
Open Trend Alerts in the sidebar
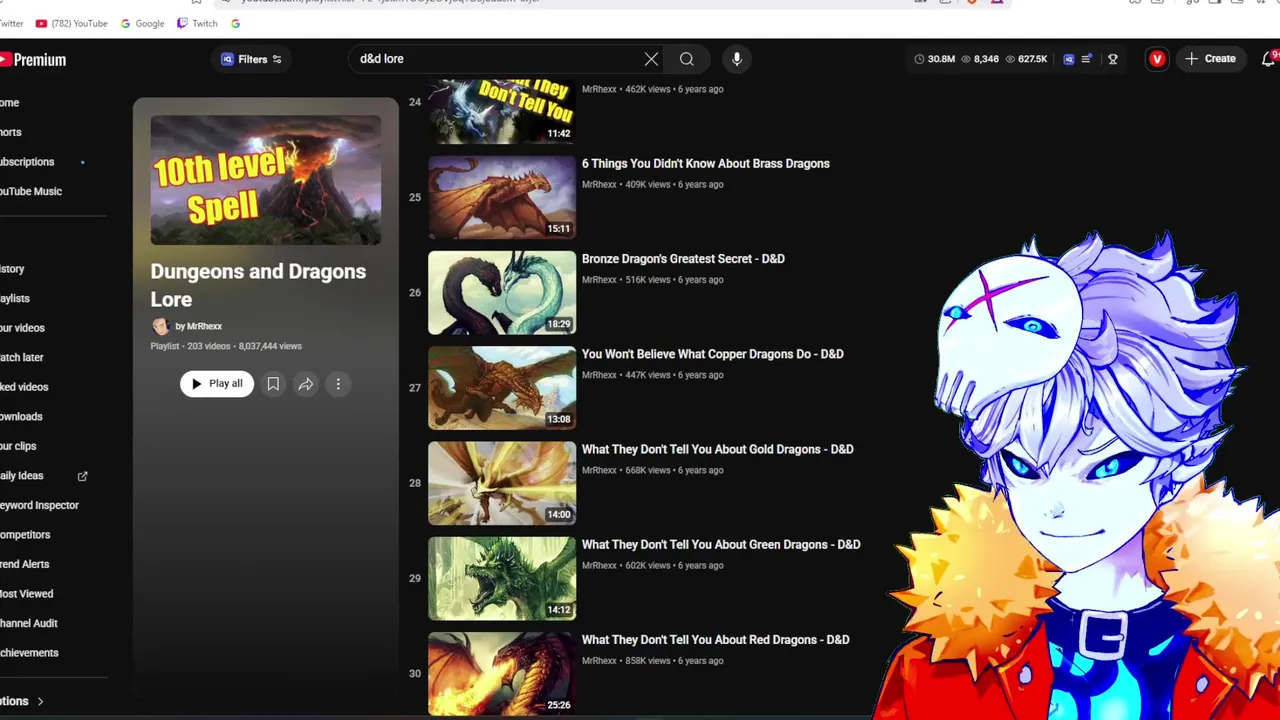point(24,564)
